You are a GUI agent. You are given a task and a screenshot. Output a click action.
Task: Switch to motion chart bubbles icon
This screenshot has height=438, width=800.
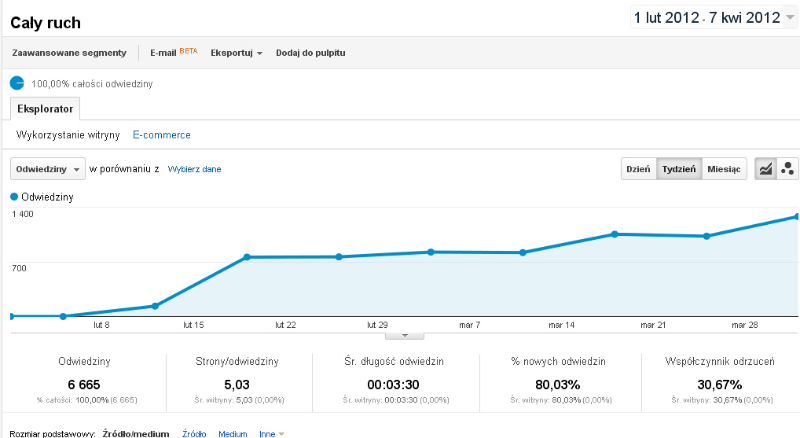pyautogui.click(x=787, y=169)
